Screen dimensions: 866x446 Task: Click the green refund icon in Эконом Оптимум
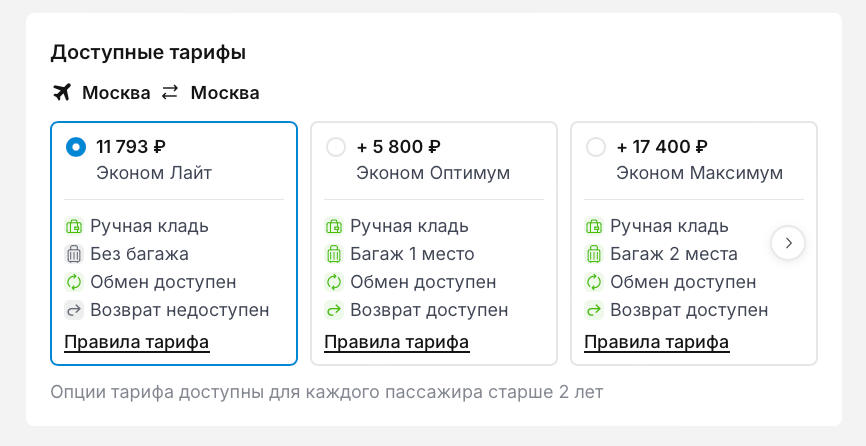(333, 310)
